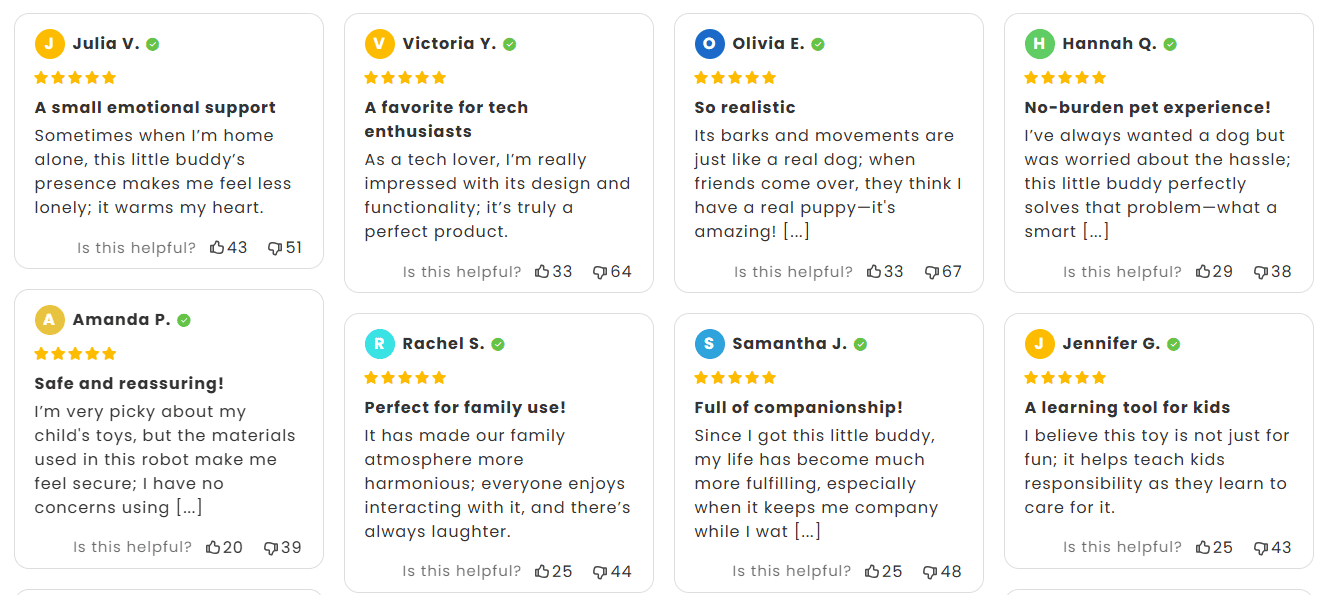This screenshot has width=1333, height=595.
Task: Click verified checkmark beside Jennifer G.
Action: click(1174, 344)
